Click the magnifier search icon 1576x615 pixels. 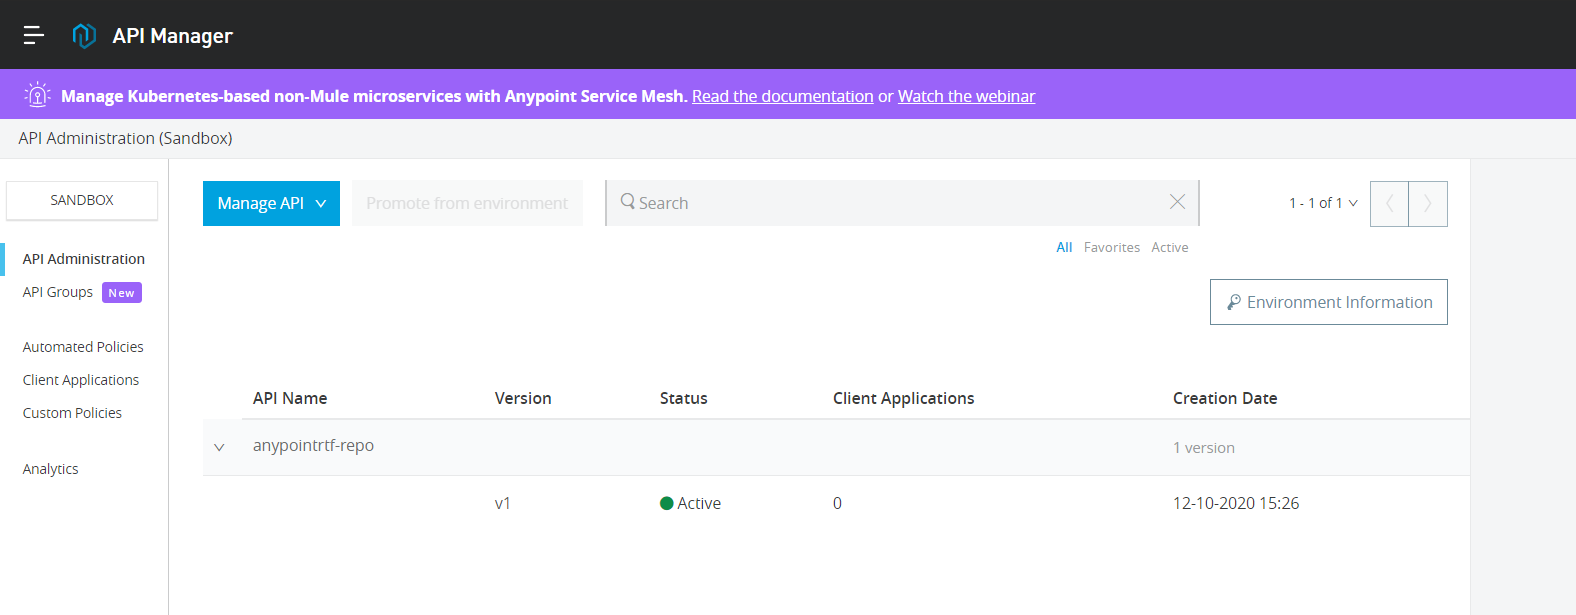[627, 202]
